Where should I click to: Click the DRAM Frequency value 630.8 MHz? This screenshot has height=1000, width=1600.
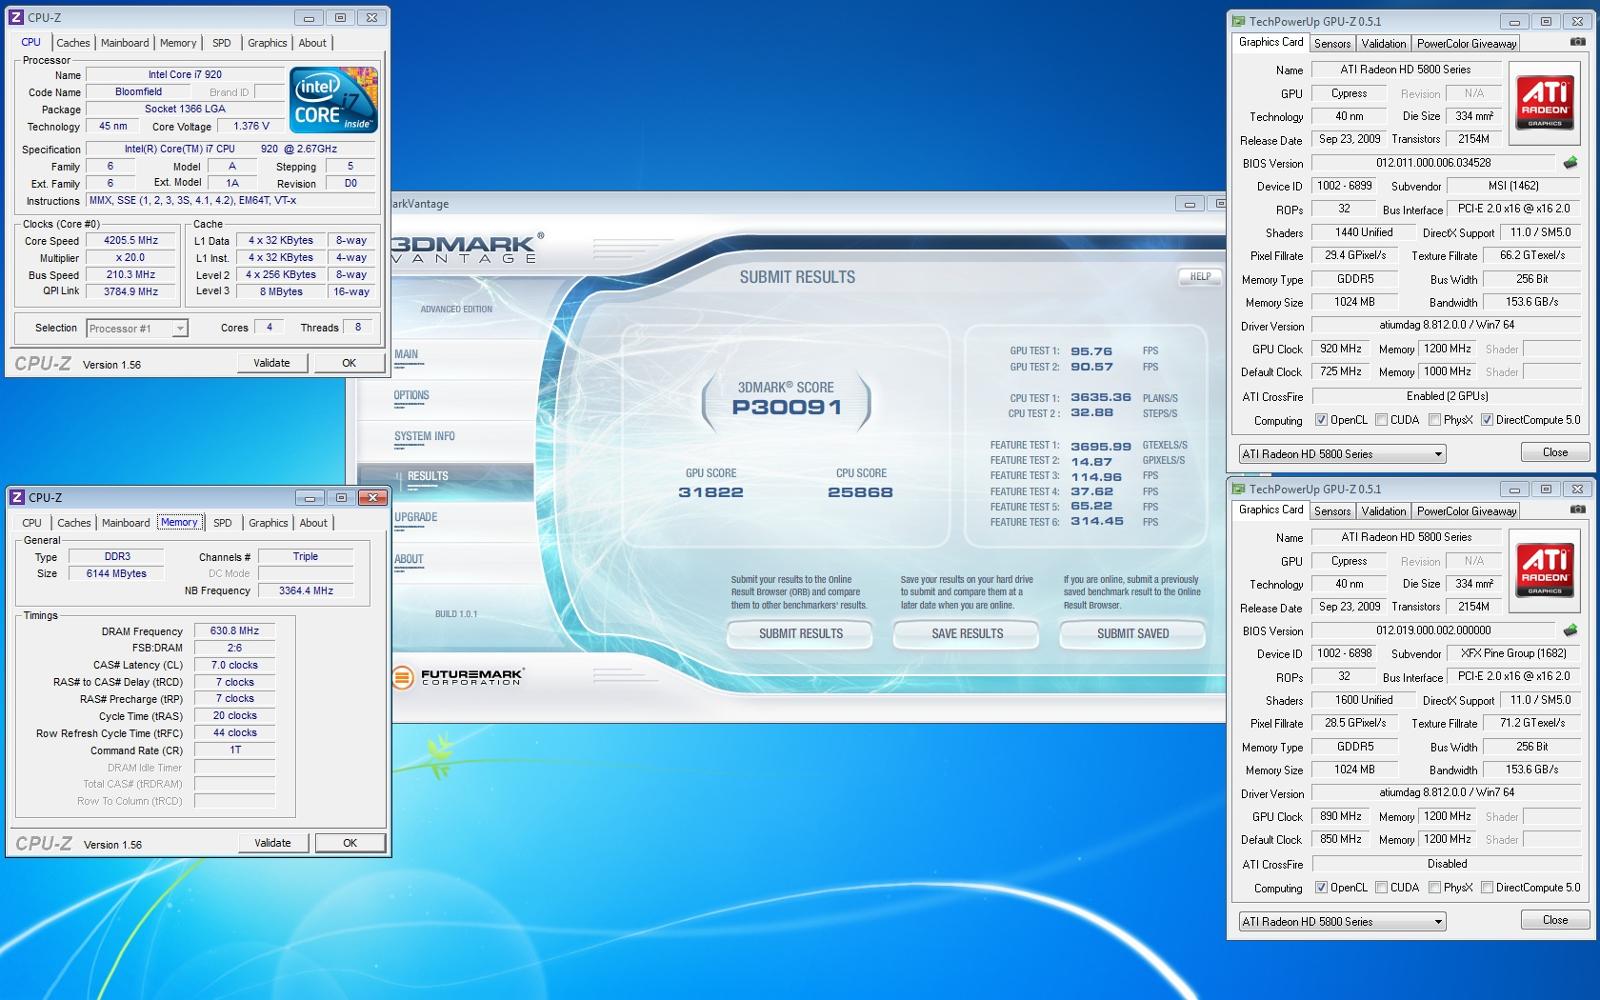tap(234, 631)
